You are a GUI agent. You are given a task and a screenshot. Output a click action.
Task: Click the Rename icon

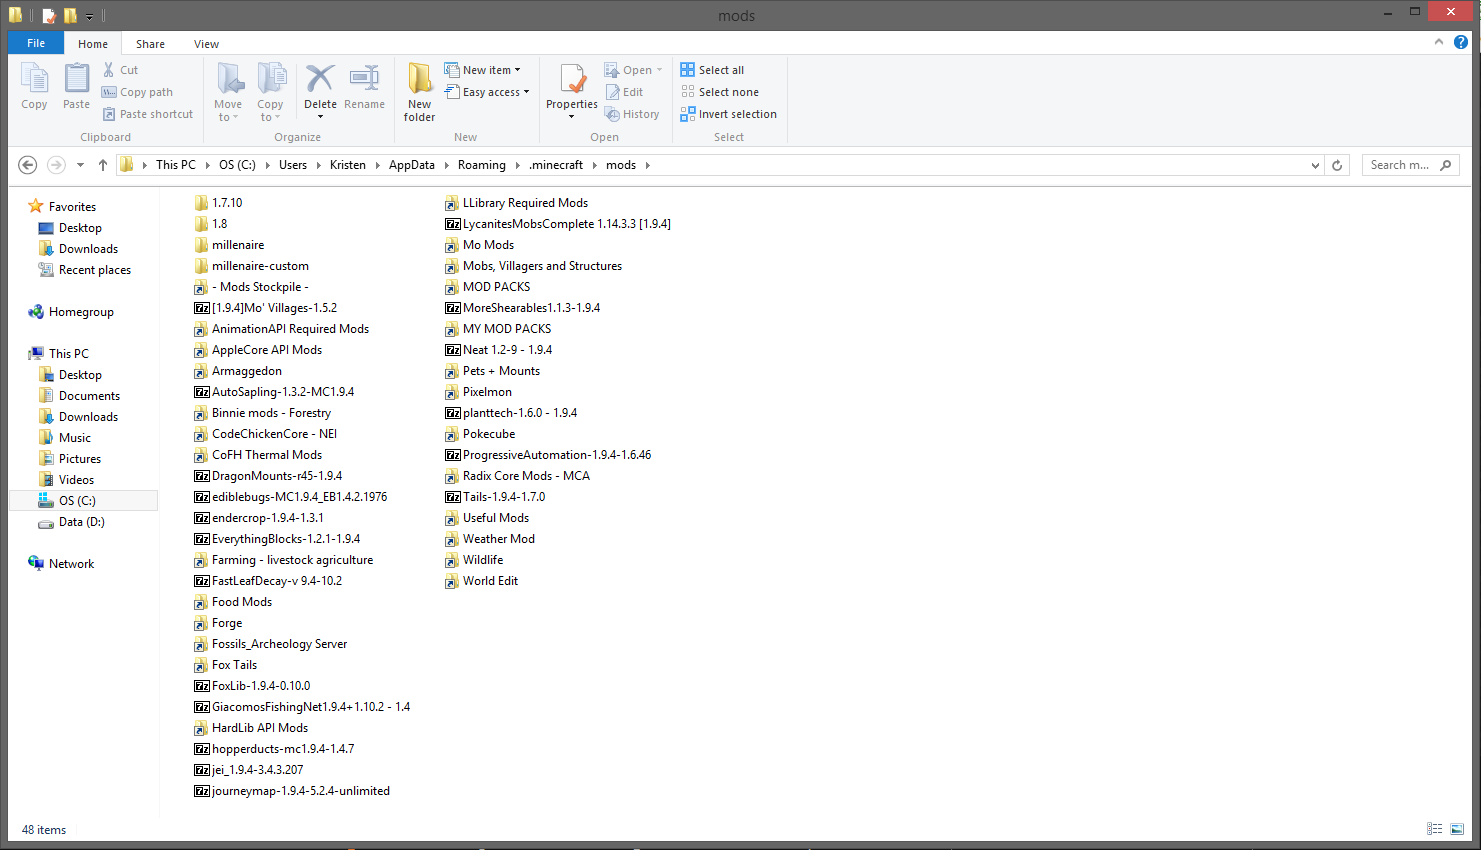[x=364, y=78]
